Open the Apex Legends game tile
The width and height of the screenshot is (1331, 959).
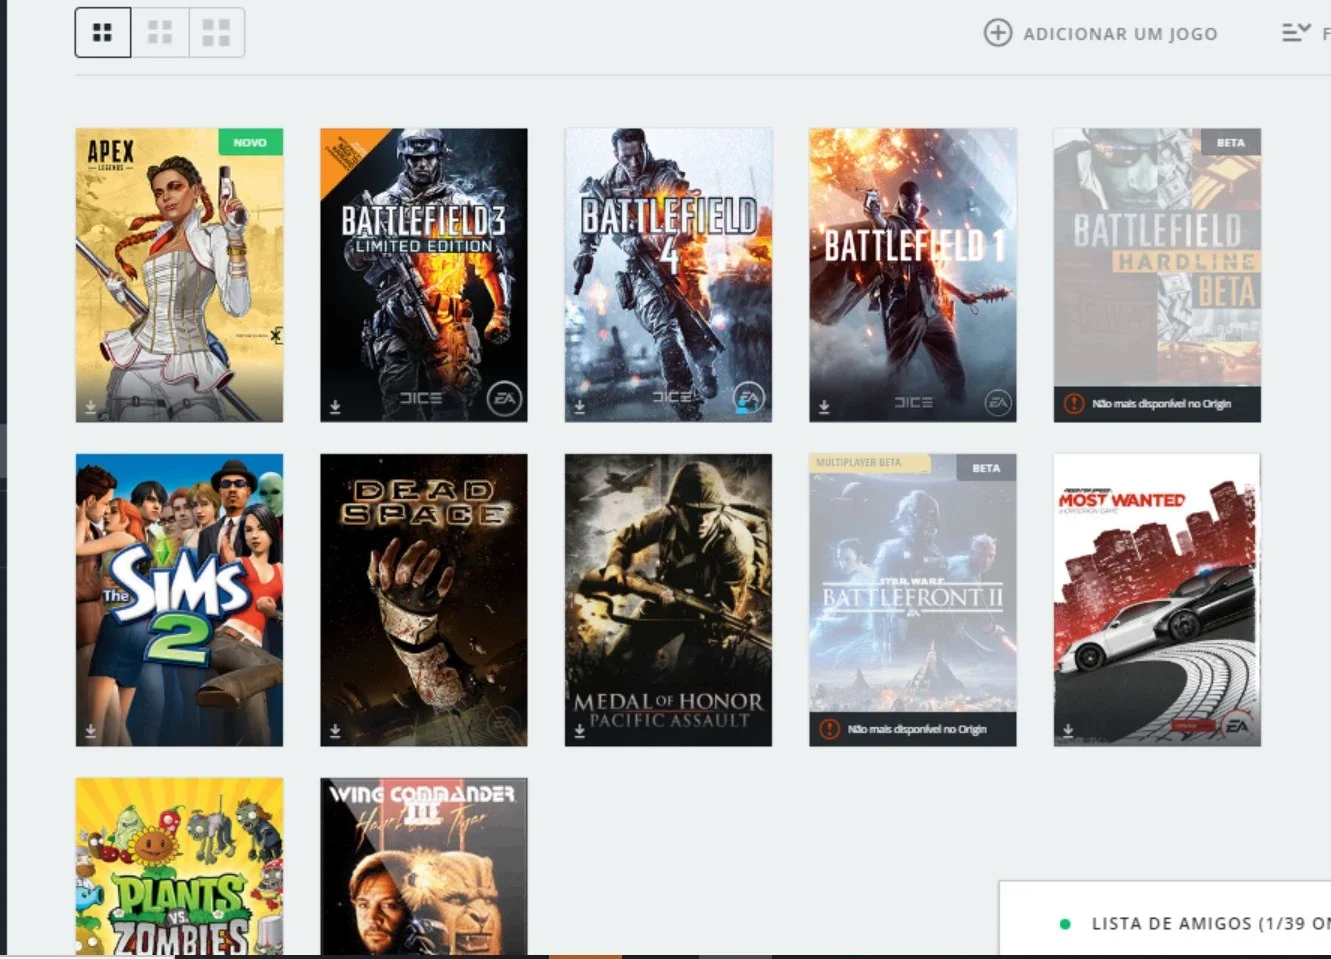point(179,275)
